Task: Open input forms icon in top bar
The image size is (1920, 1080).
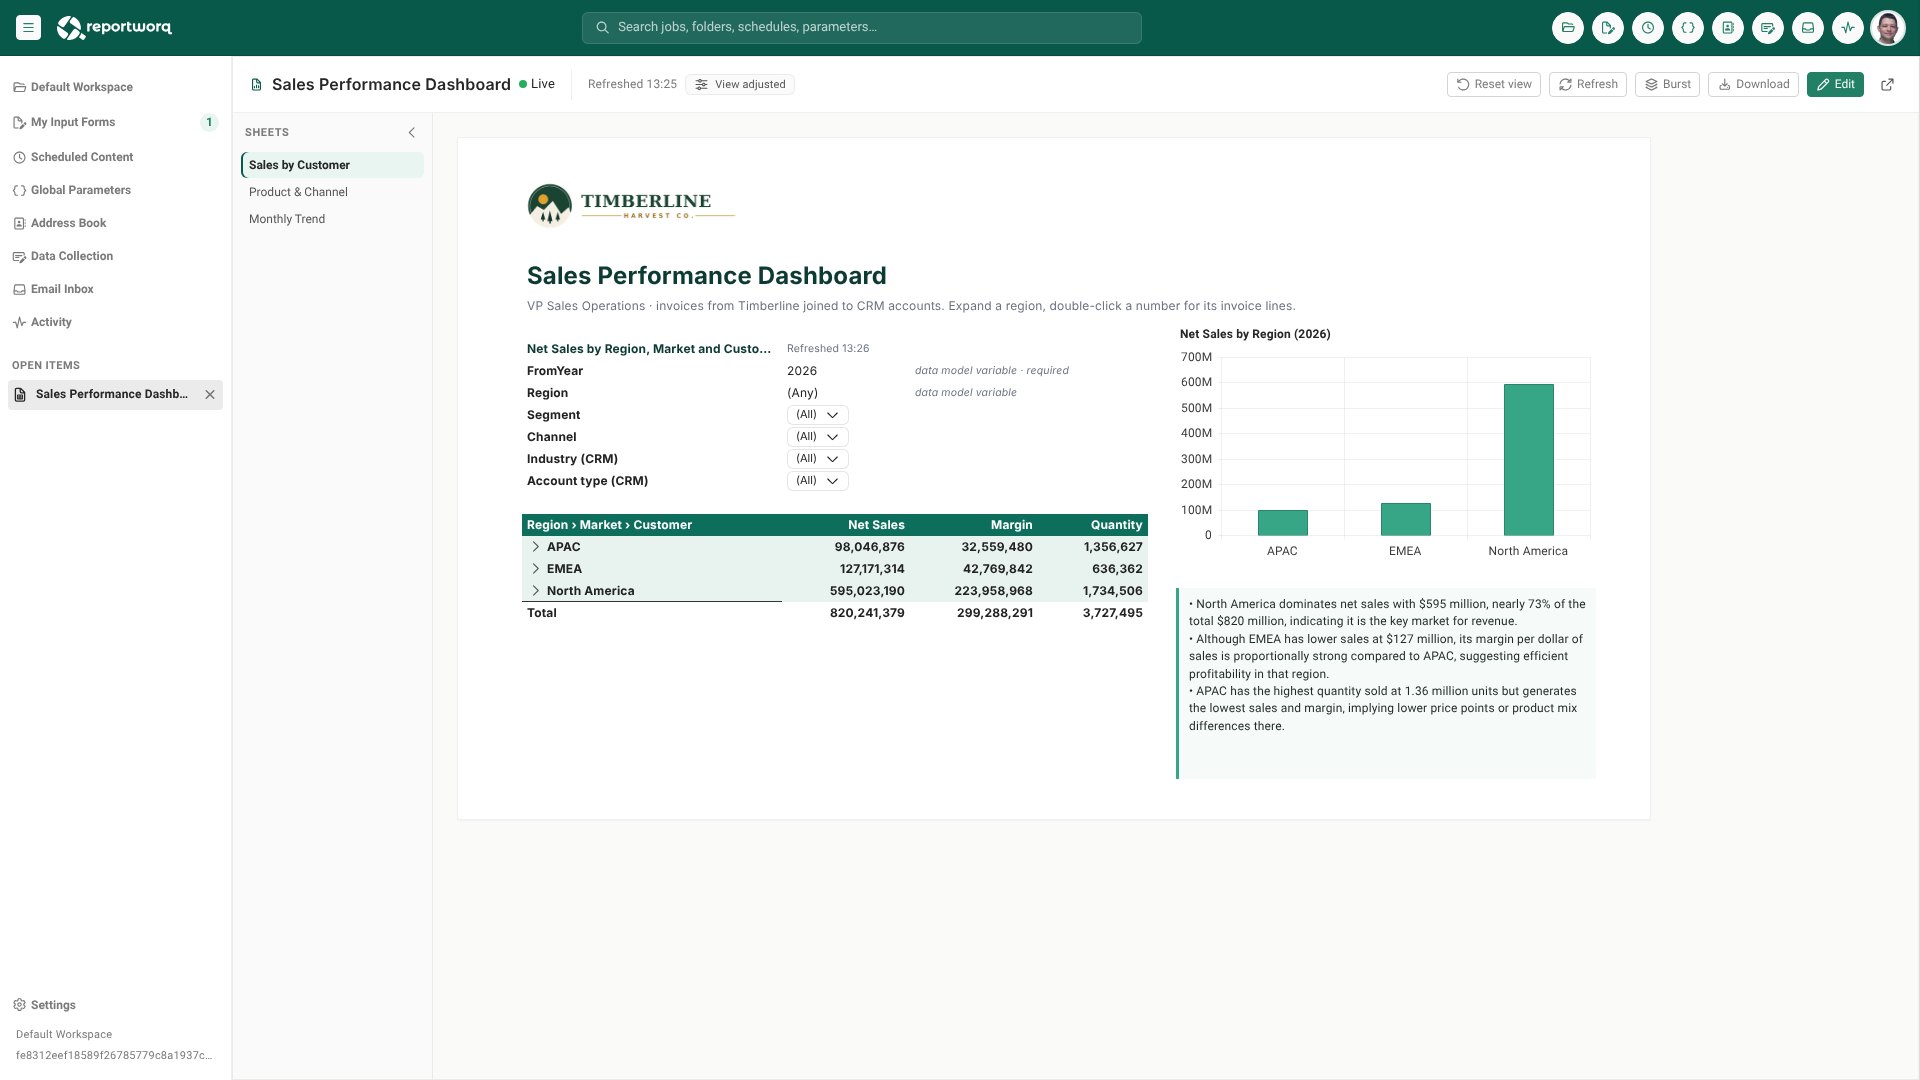Action: click(x=1608, y=28)
